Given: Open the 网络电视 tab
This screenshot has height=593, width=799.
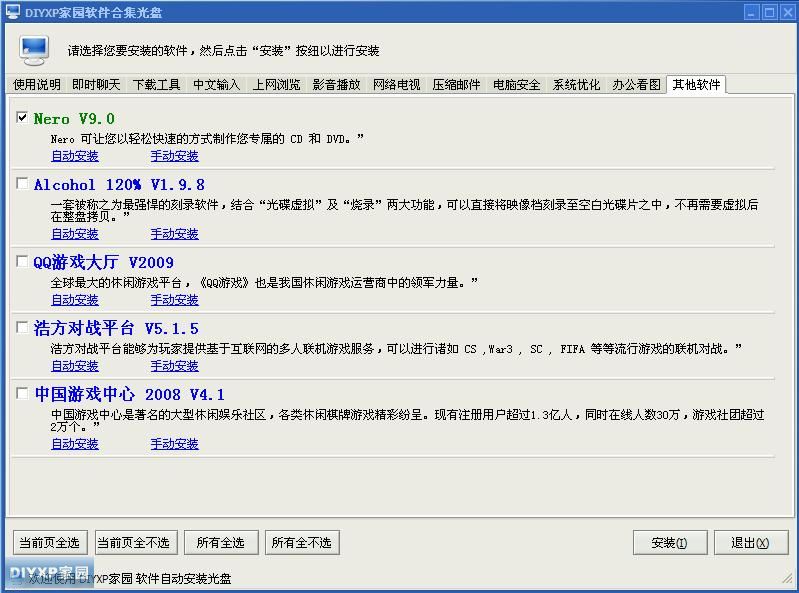Looking at the screenshot, I should pyautogui.click(x=396, y=85).
